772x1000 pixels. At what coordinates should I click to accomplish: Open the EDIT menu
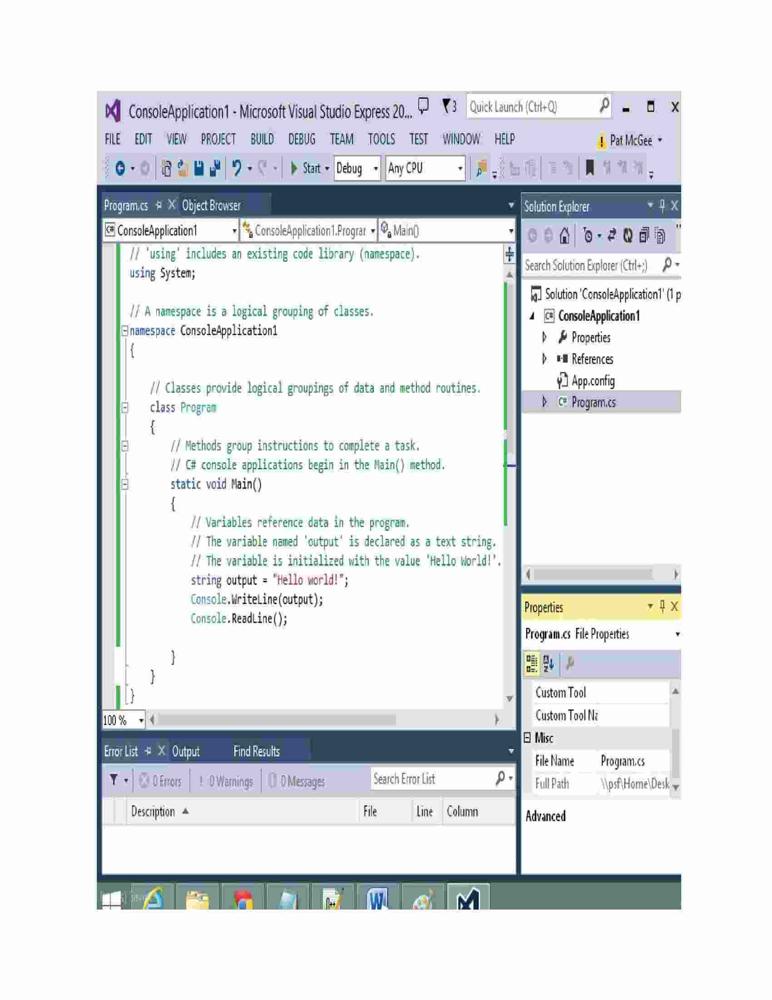pos(143,139)
